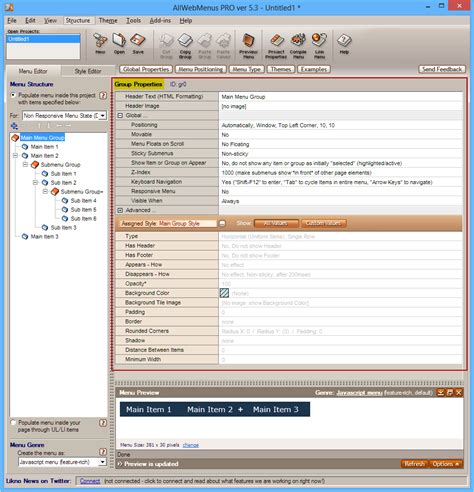Click the Javascript menu genre link
This screenshot has width=474, height=492.
(359, 393)
